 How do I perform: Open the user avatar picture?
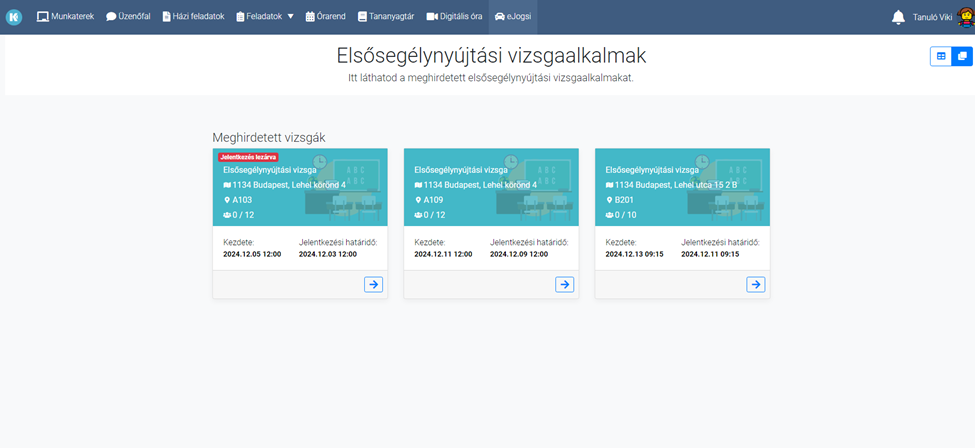965,17
